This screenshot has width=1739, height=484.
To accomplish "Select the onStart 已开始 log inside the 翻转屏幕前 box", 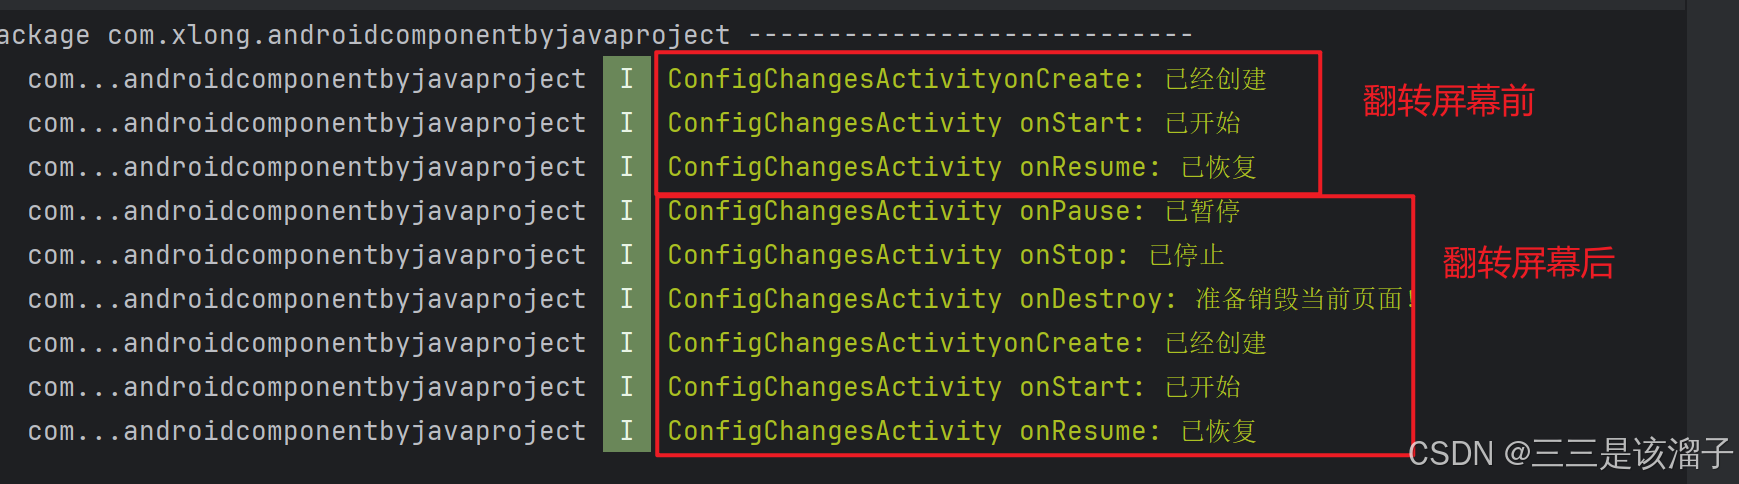I will point(954,123).
